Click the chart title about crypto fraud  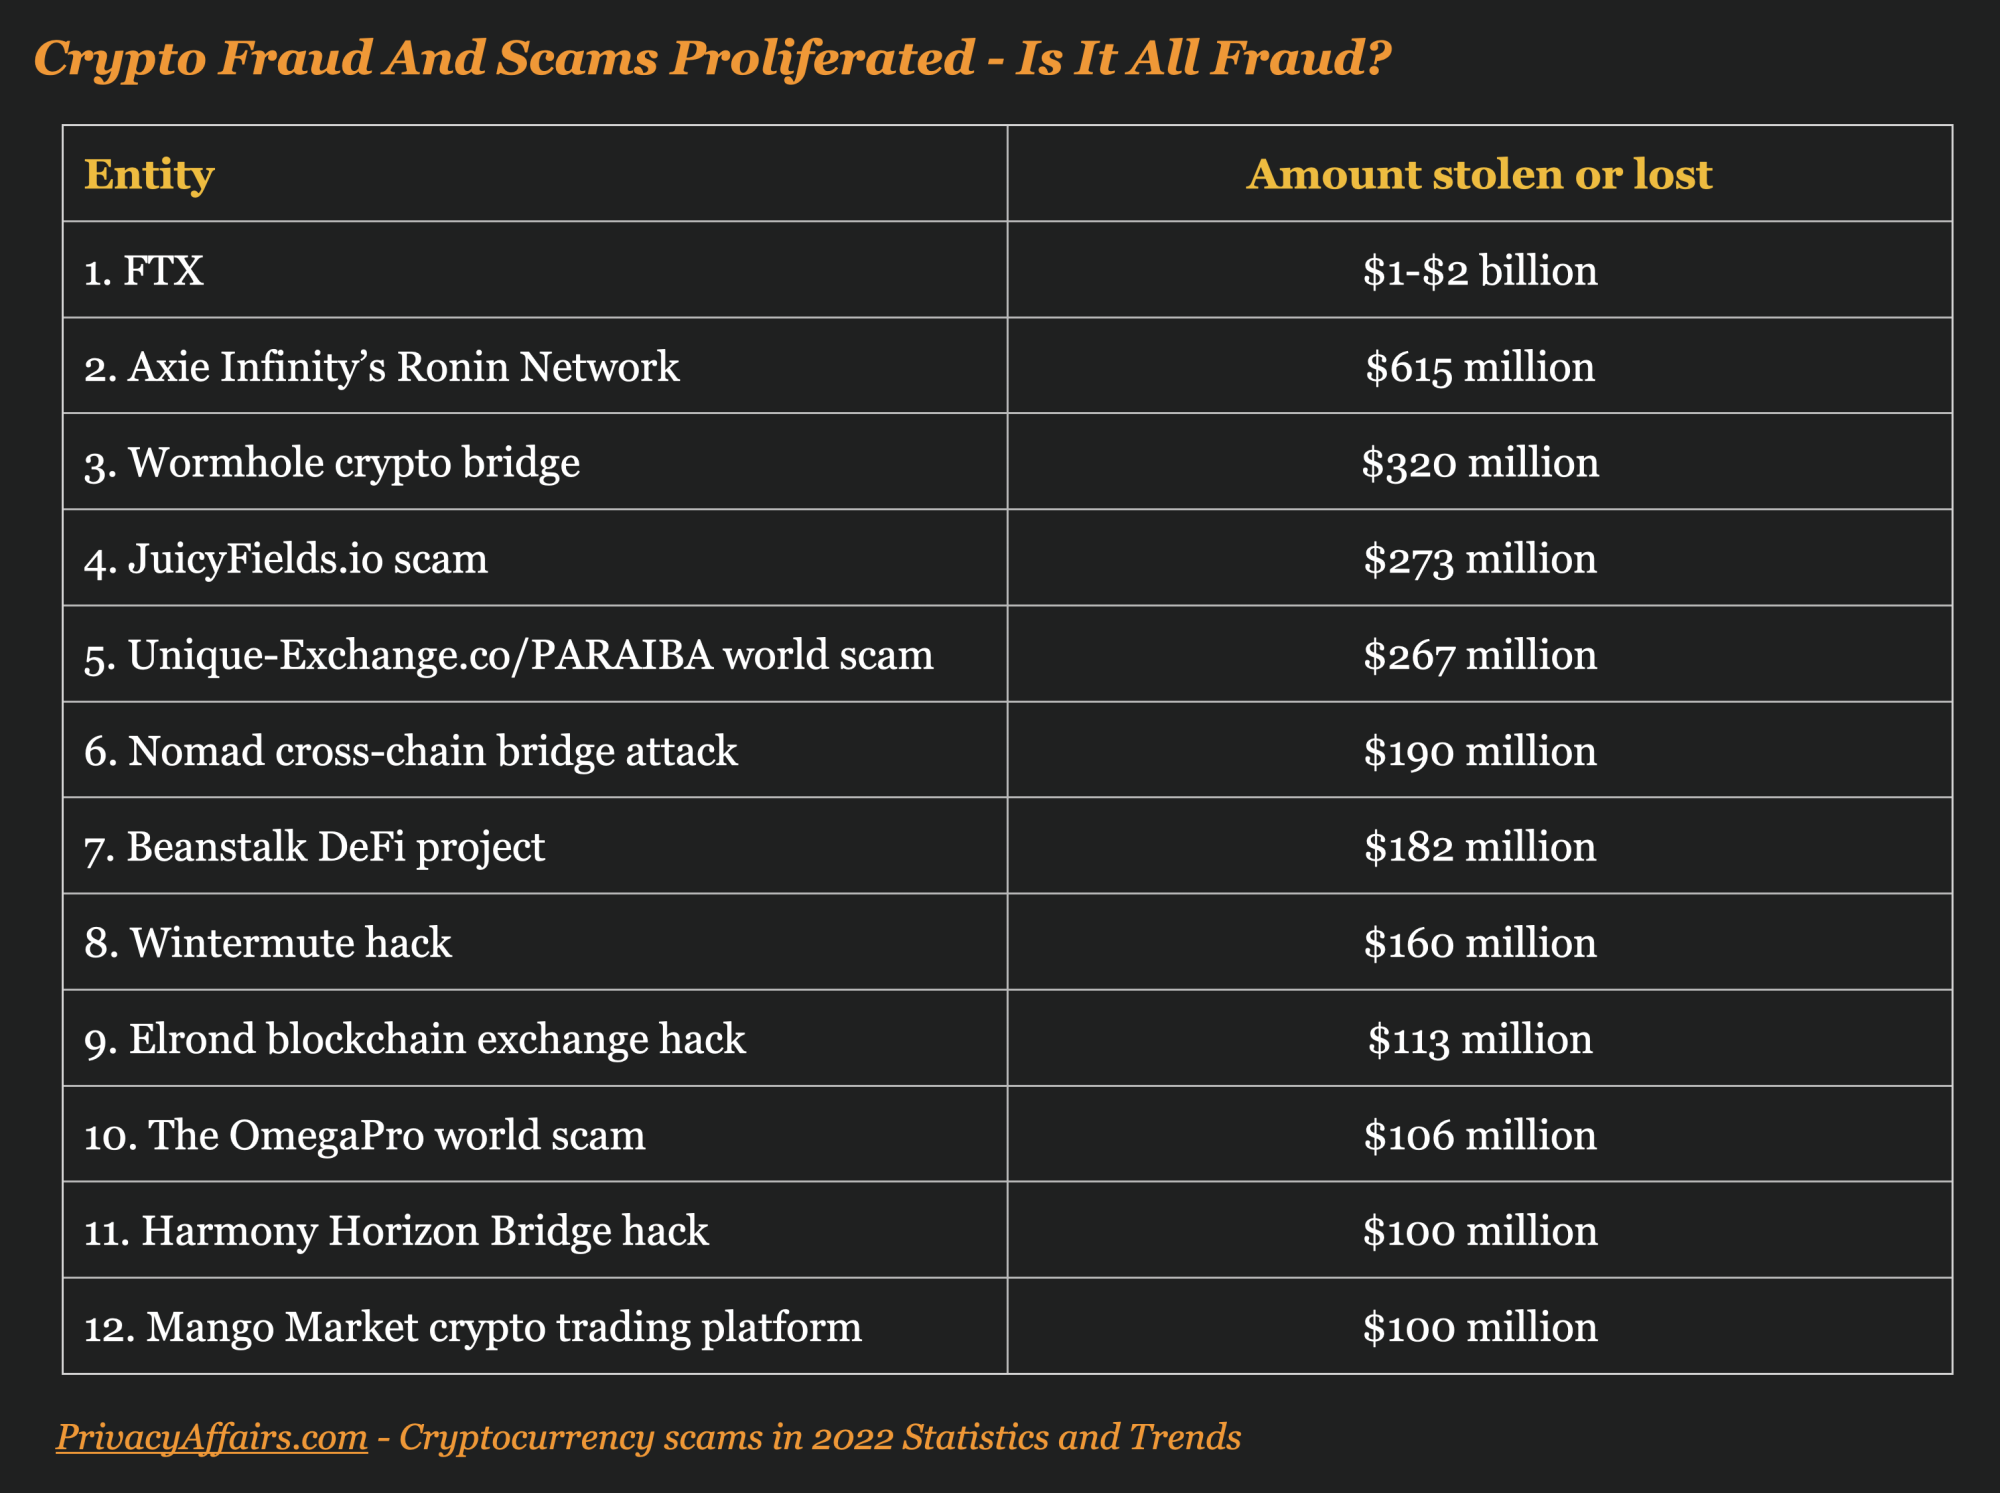click(x=712, y=58)
